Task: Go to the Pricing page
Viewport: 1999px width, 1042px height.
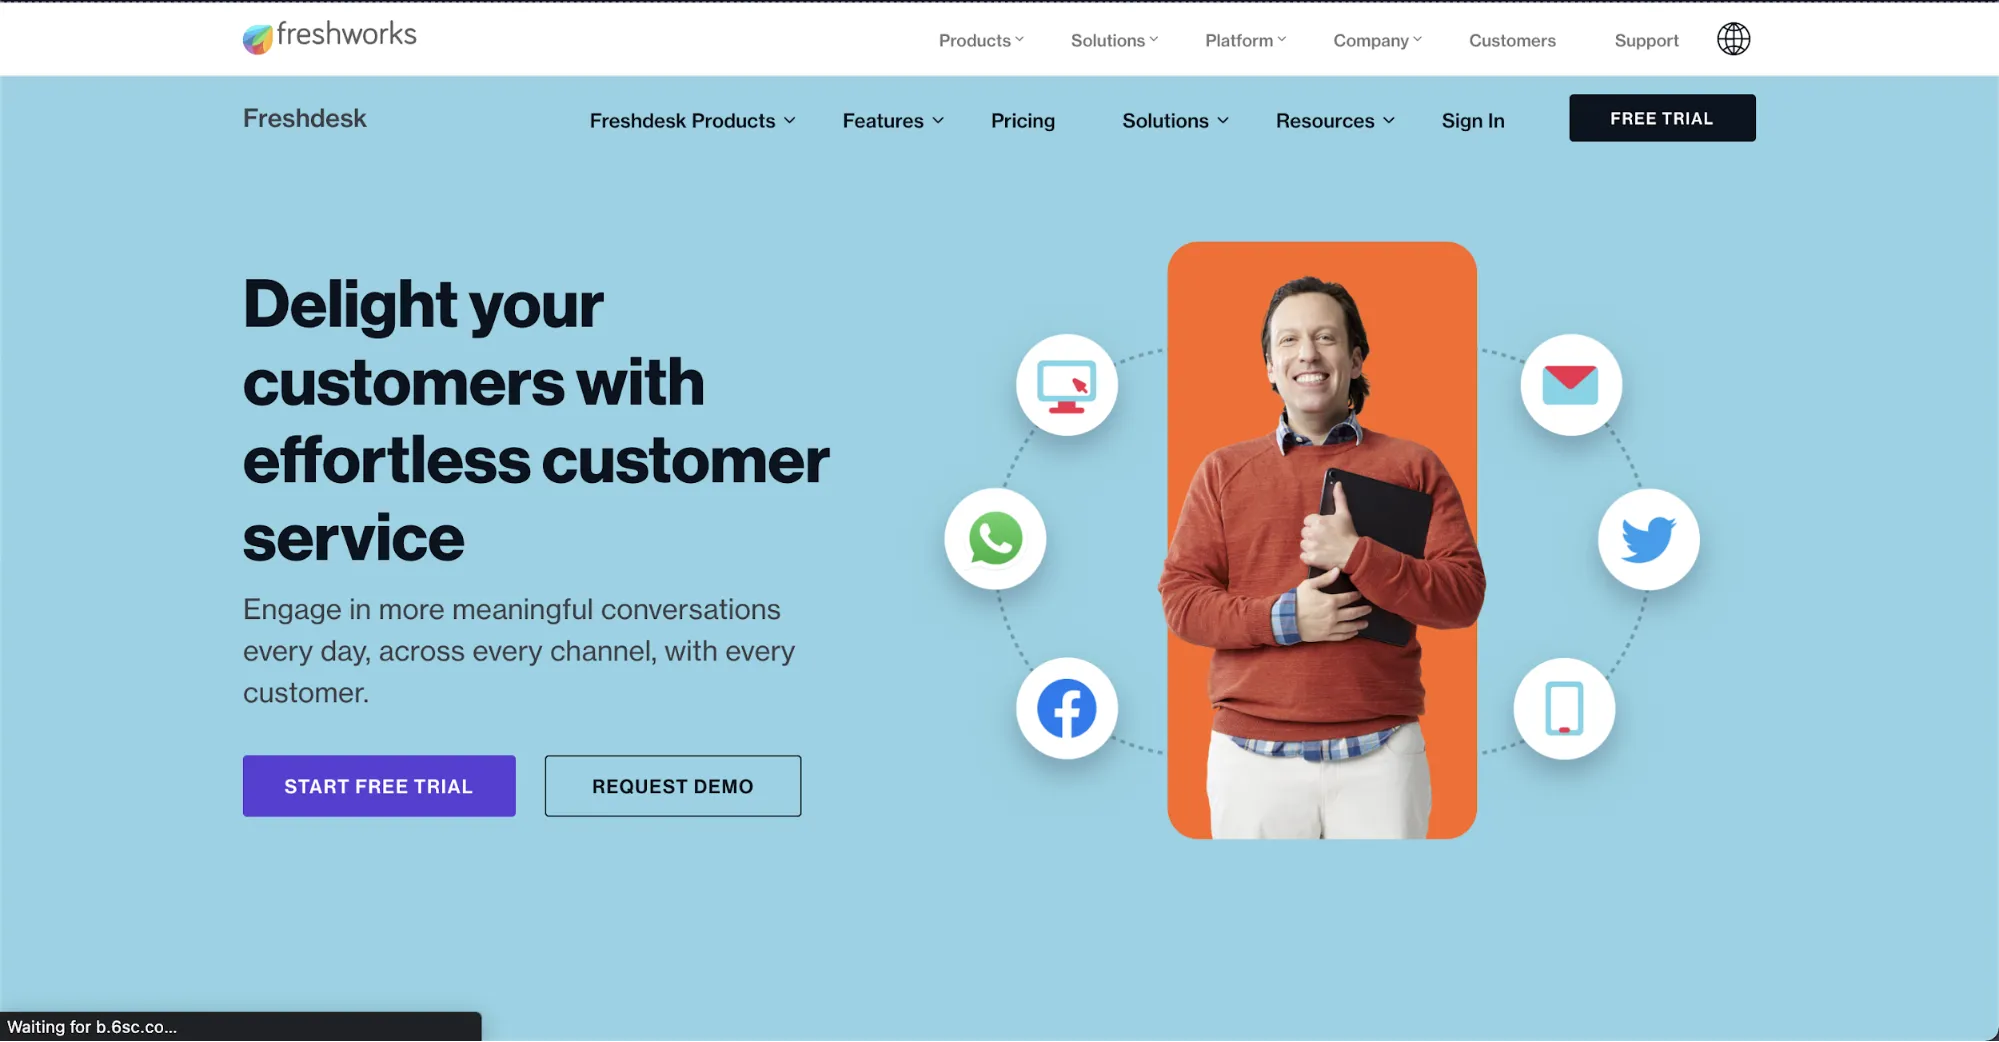Action: point(1022,120)
